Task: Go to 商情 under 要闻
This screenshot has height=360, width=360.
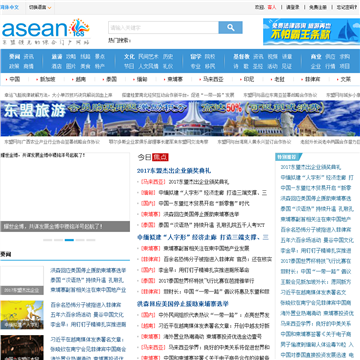Action: (29, 66)
